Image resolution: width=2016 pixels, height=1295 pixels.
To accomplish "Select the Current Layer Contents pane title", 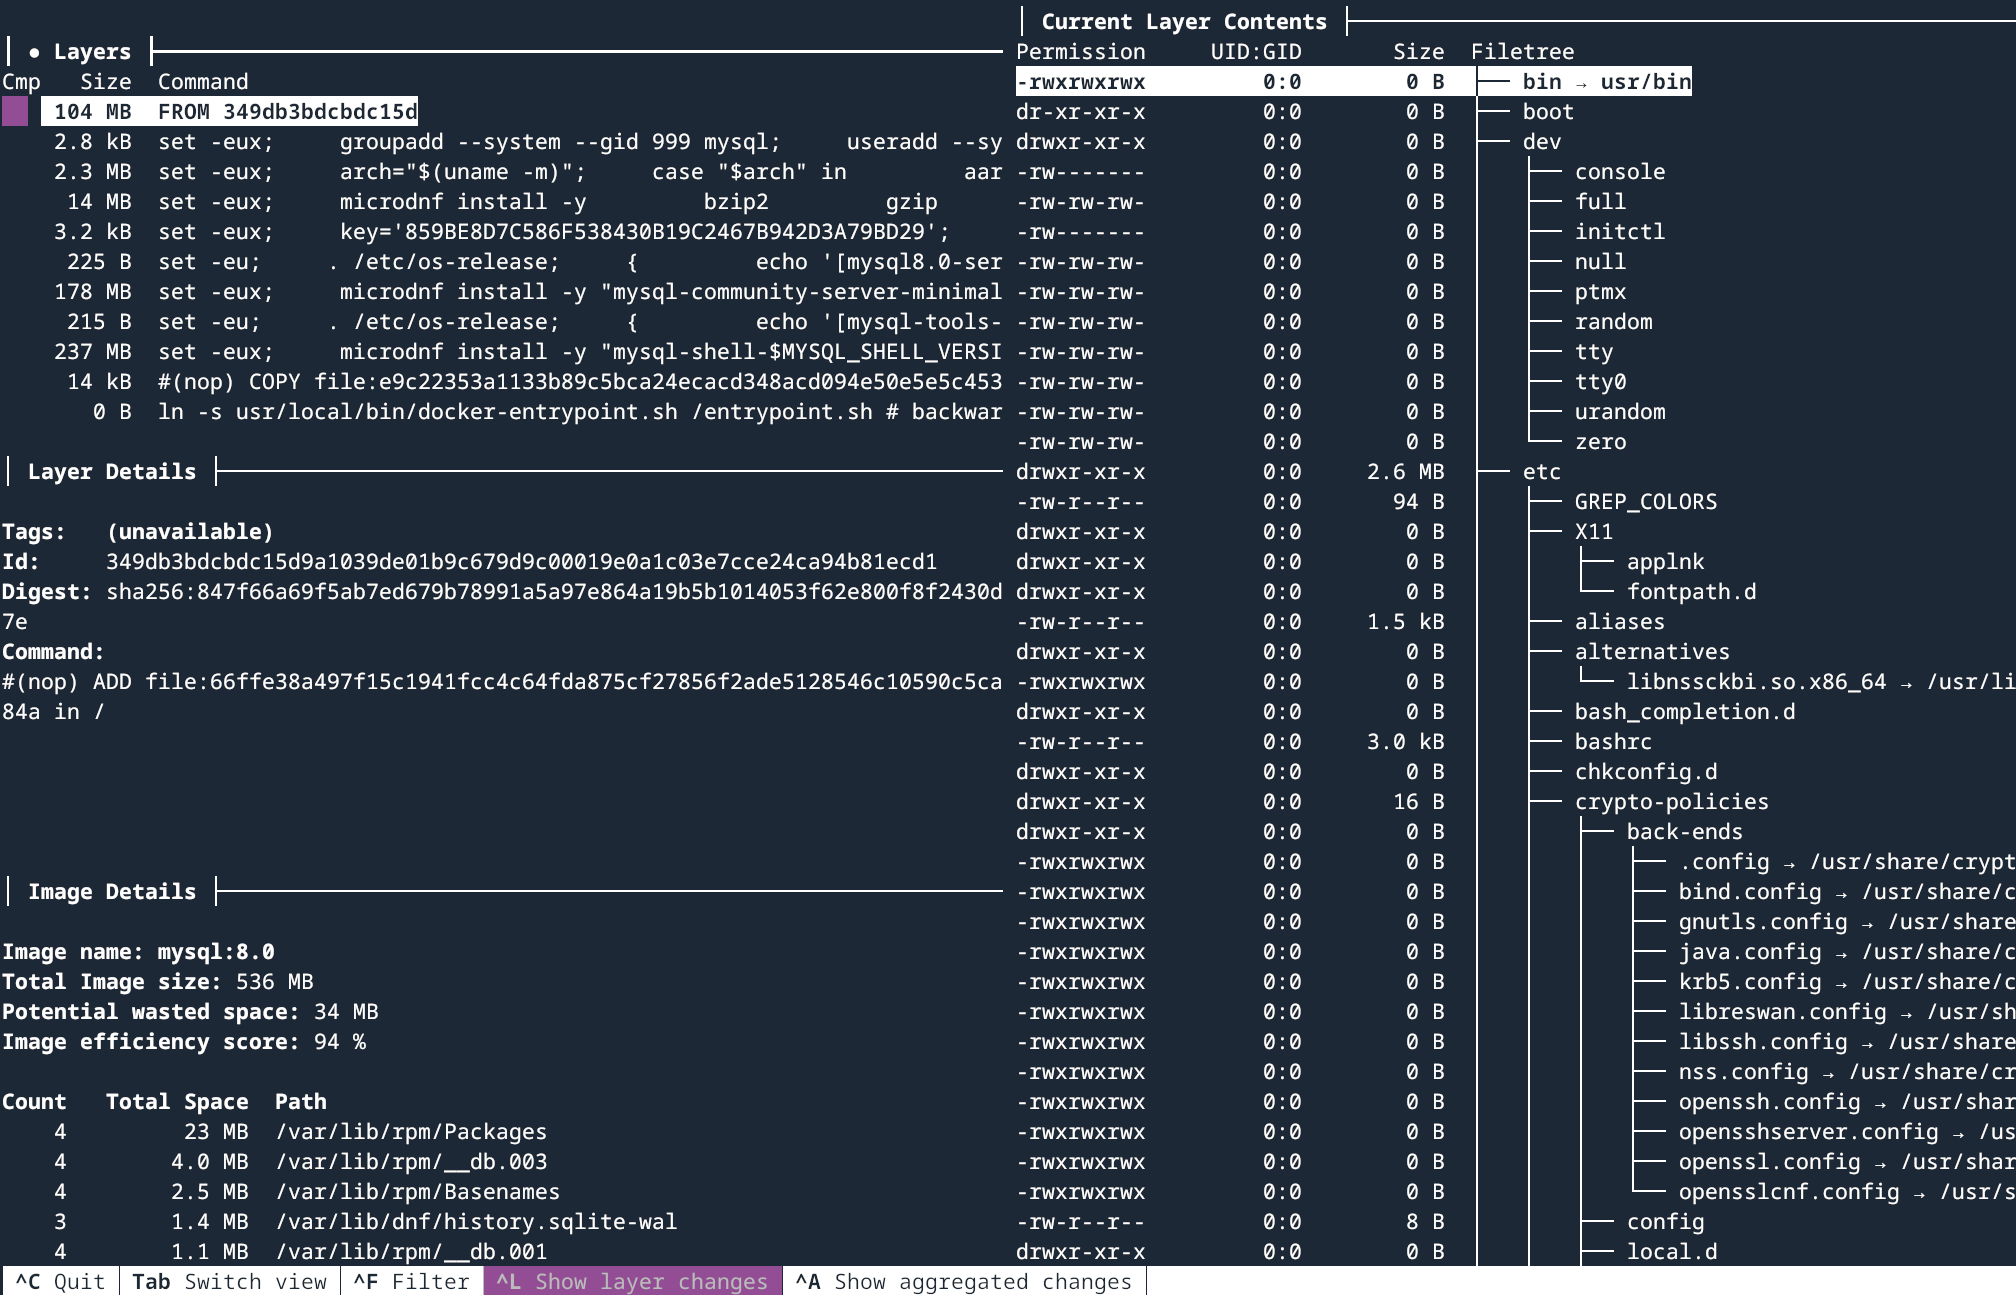I will pos(1184,22).
